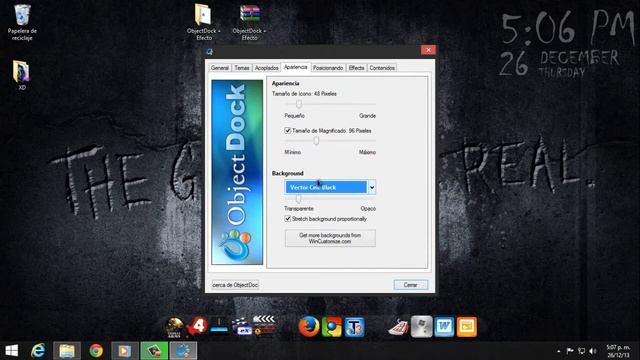Image resolution: width=640 pixels, height=360 pixels.
Task: Open the Word icon in the dock
Action: pos(444,327)
